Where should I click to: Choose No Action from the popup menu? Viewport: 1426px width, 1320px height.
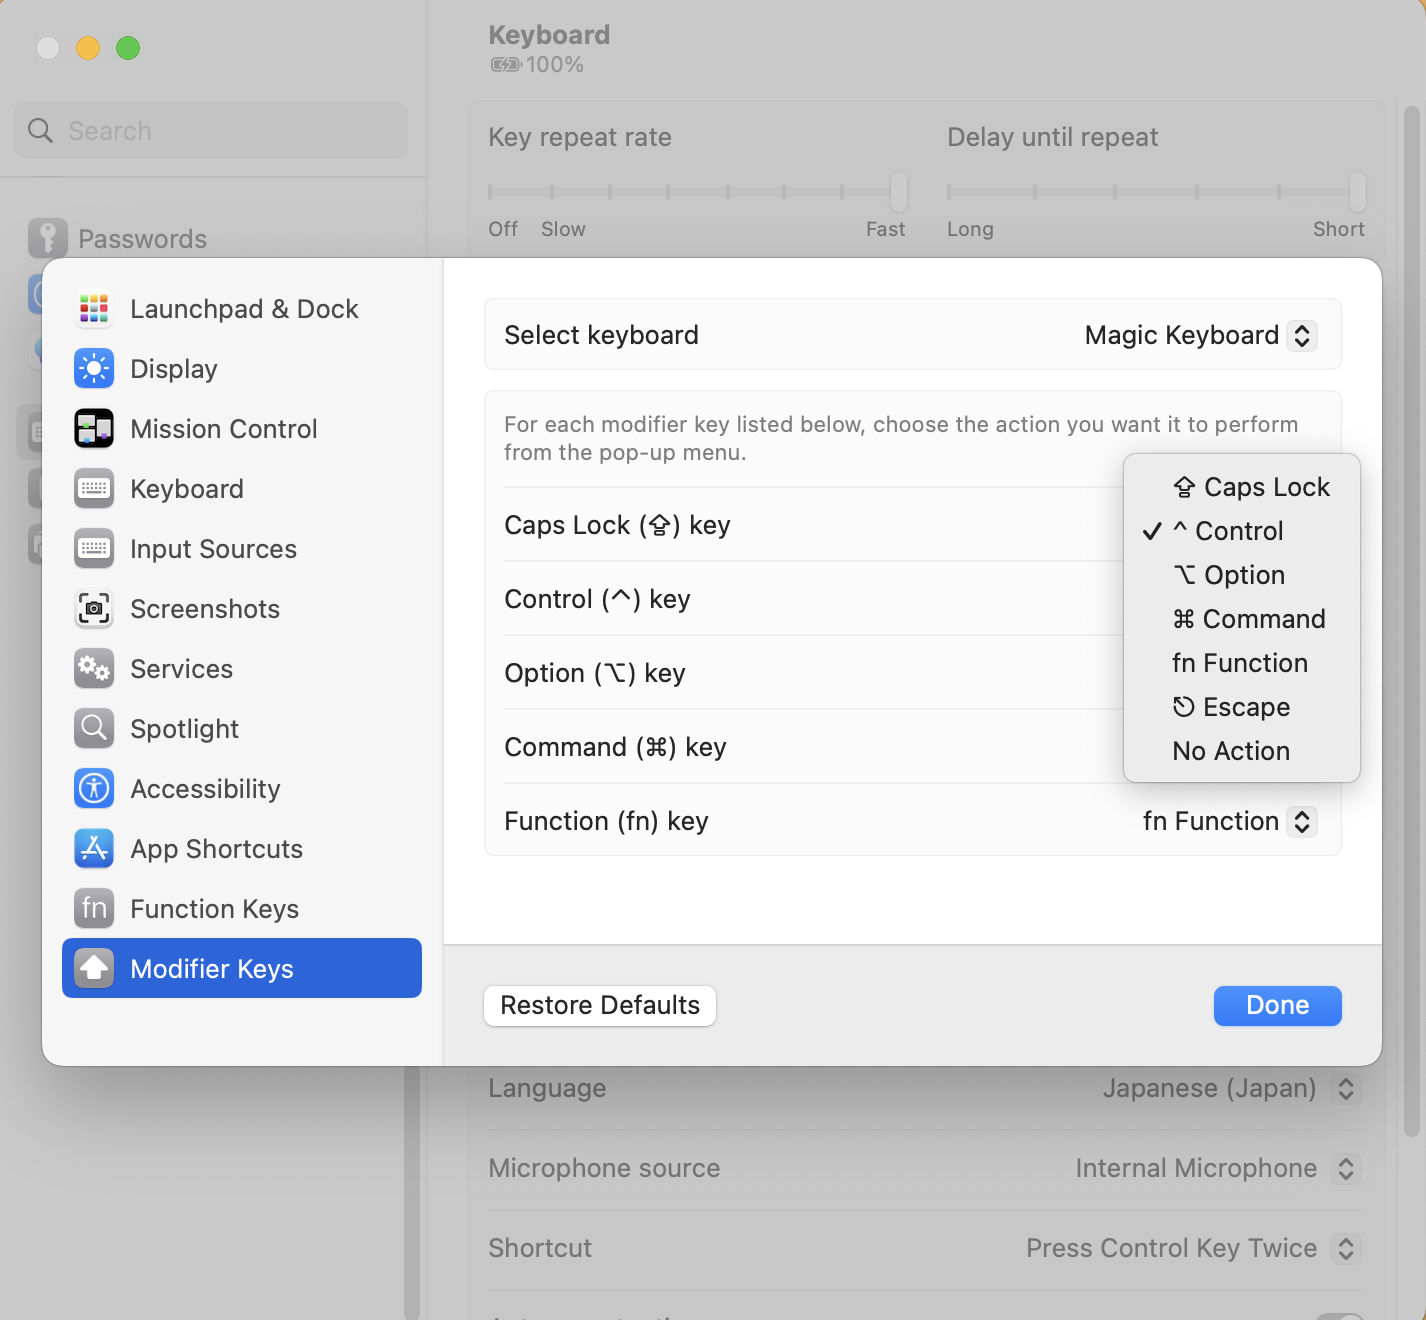(x=1242, y=751)
